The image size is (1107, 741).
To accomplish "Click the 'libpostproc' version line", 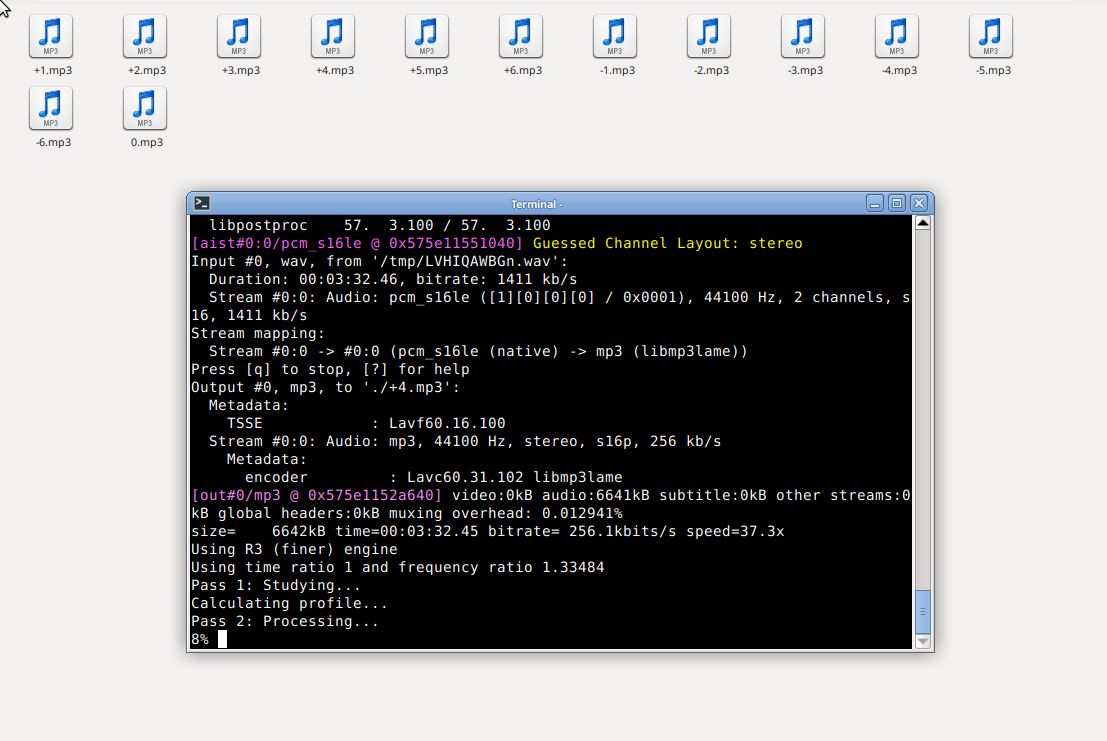I will point(380,225).
